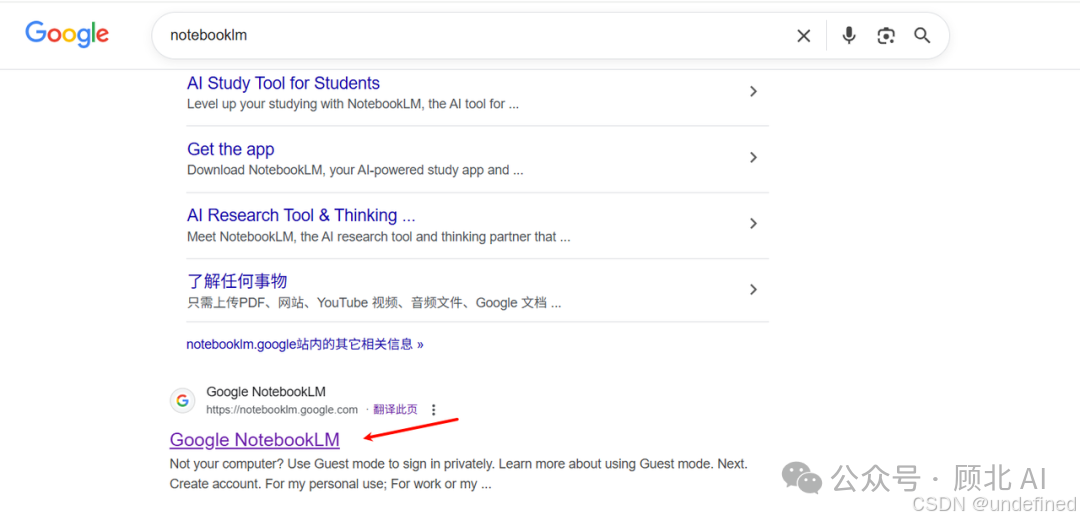1080x521 pixels.
Task: Expand the AI Study Tool for Students chevron
Action: click(754, 91)
